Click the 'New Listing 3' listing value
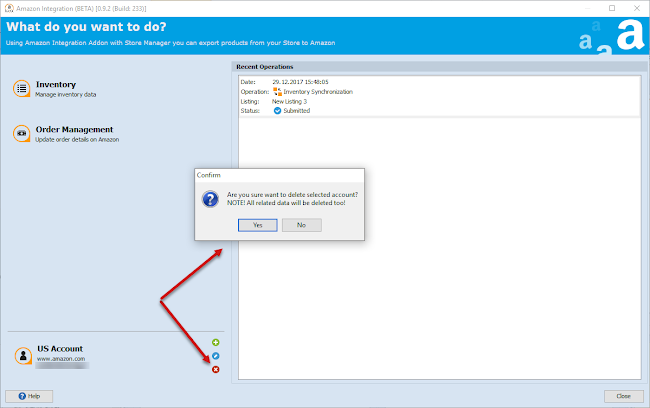The image size is (650, 408). point(289,102)
